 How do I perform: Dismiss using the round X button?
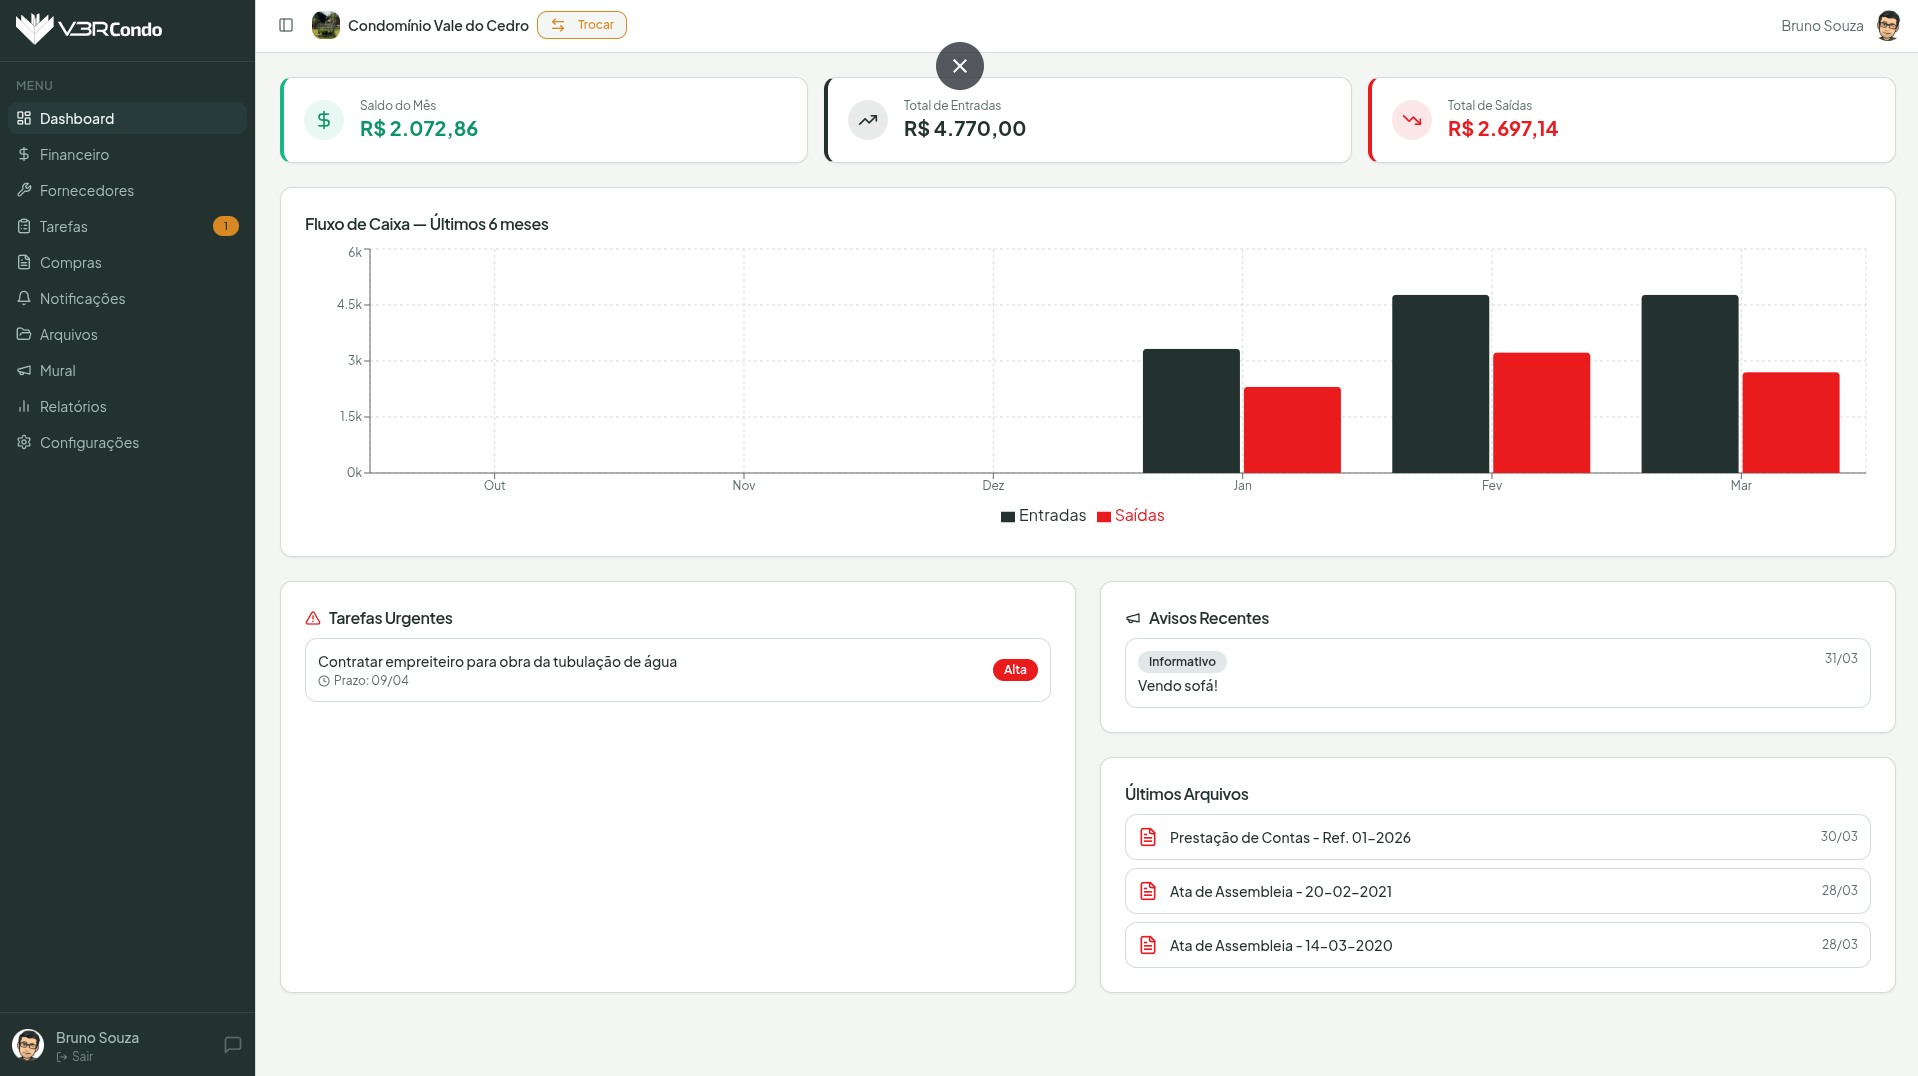point(959,66)
